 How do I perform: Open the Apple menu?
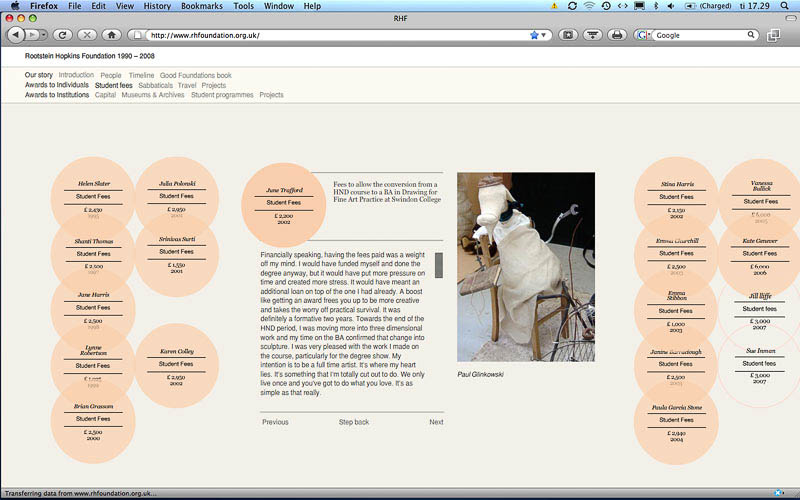15,6
